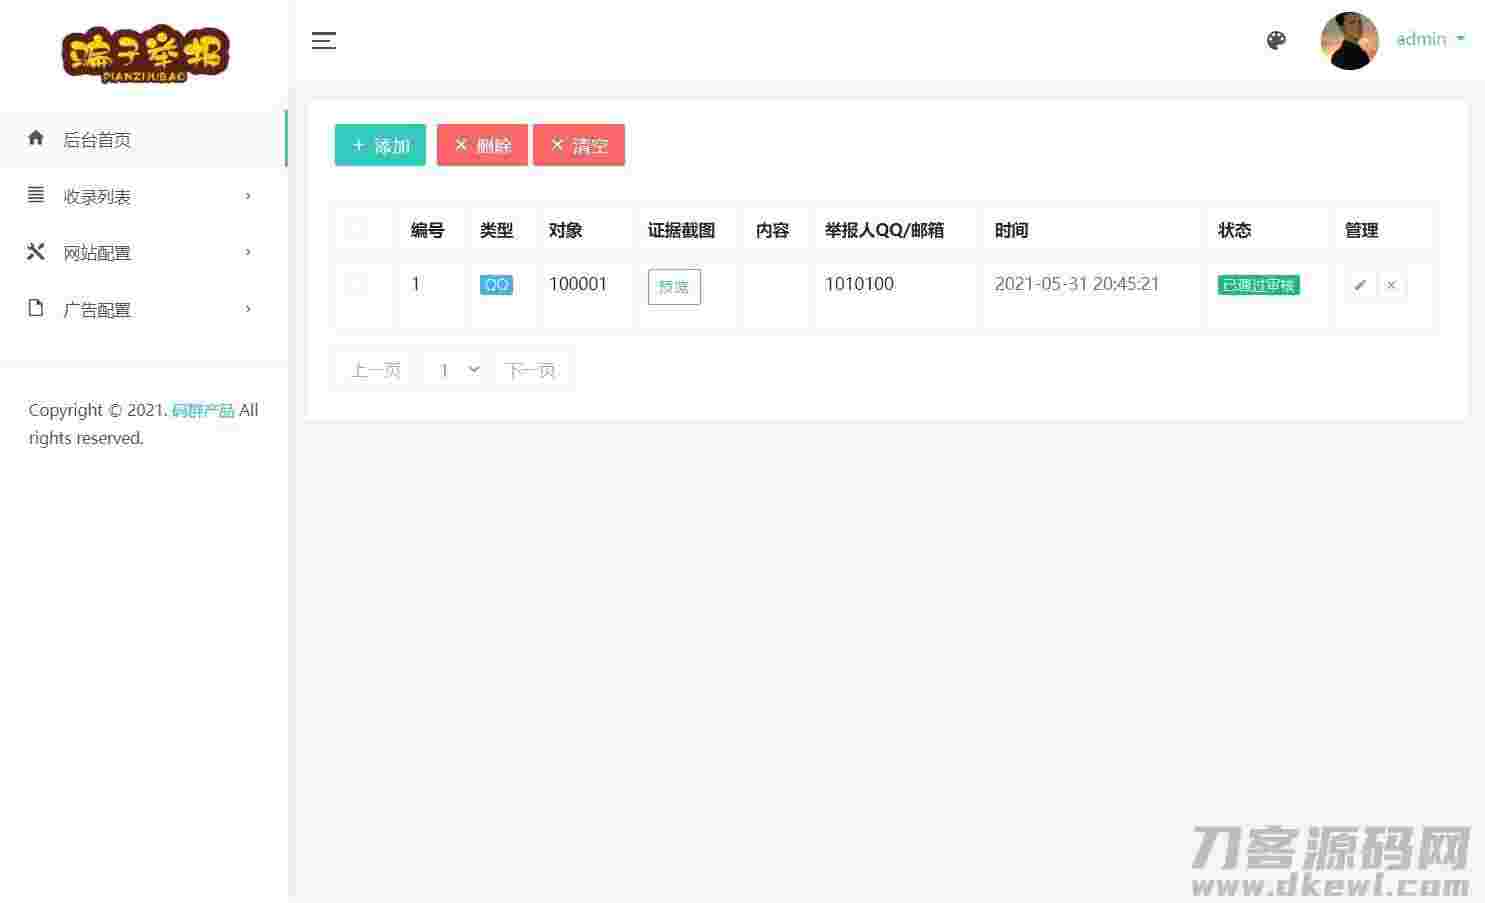Click the pencil edit icon in row 1

click(x=1360, y=285)
